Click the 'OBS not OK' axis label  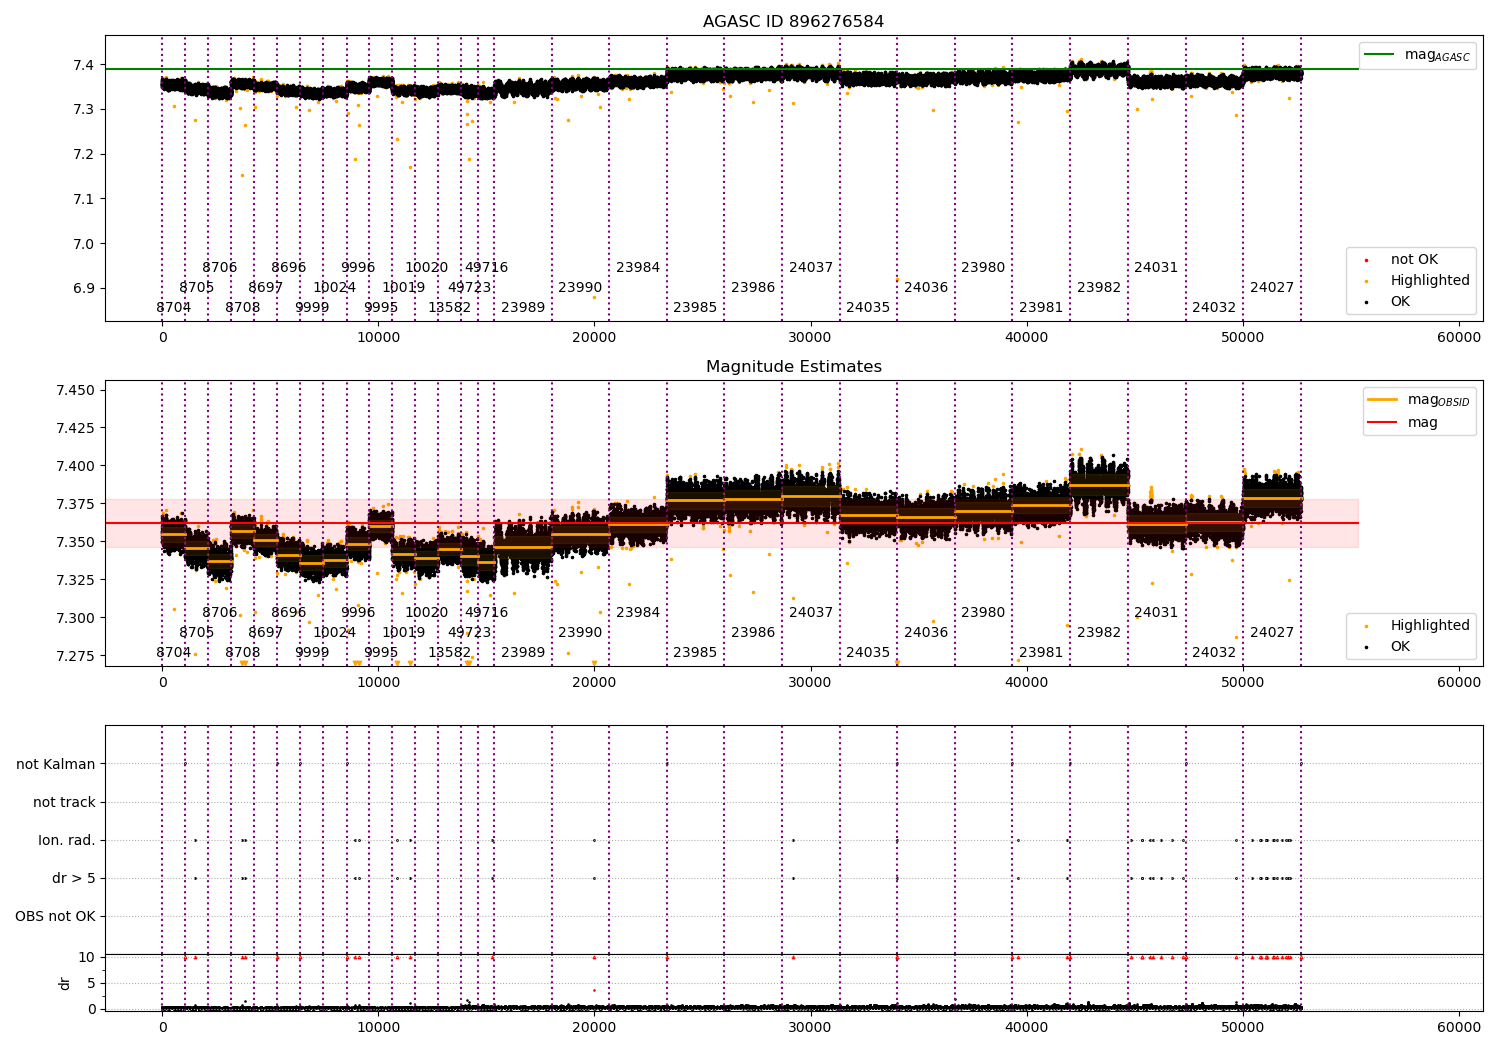point(55,916)
